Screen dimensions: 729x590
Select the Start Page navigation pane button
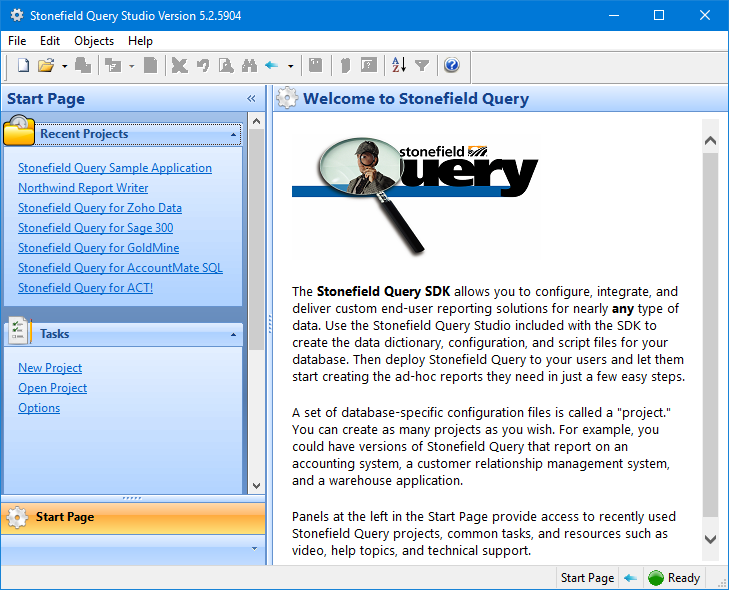click(133, 517)
